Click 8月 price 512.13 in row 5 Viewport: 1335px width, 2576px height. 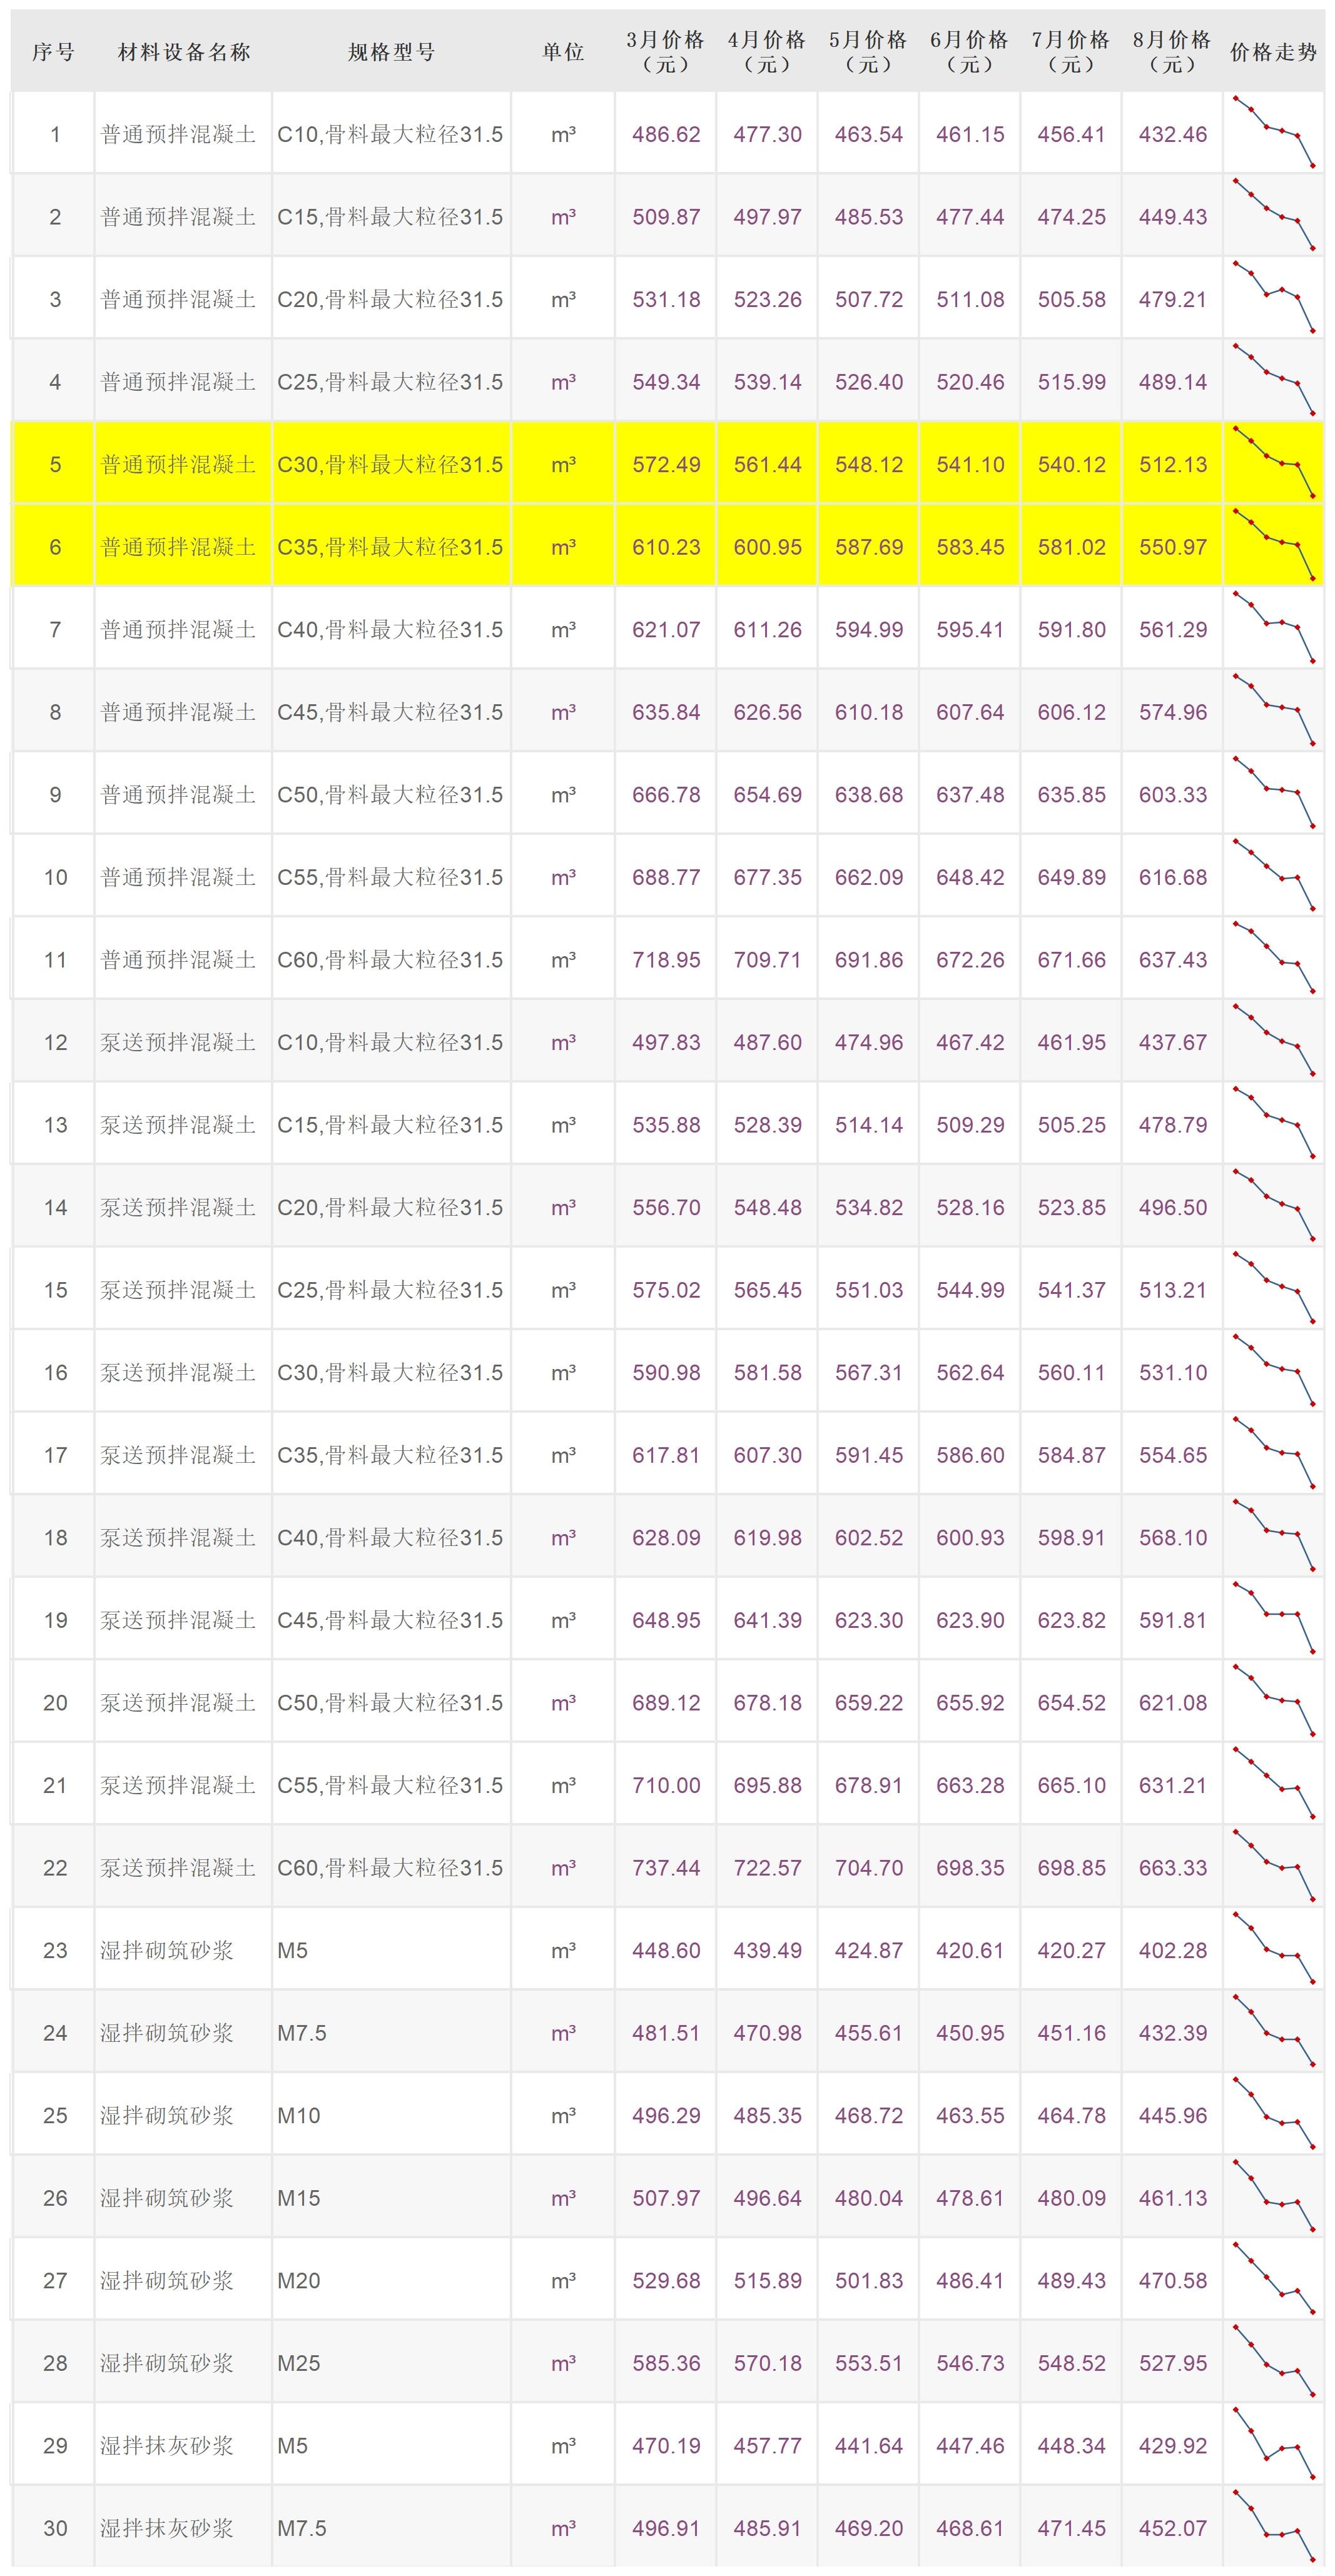(1172, 464)
